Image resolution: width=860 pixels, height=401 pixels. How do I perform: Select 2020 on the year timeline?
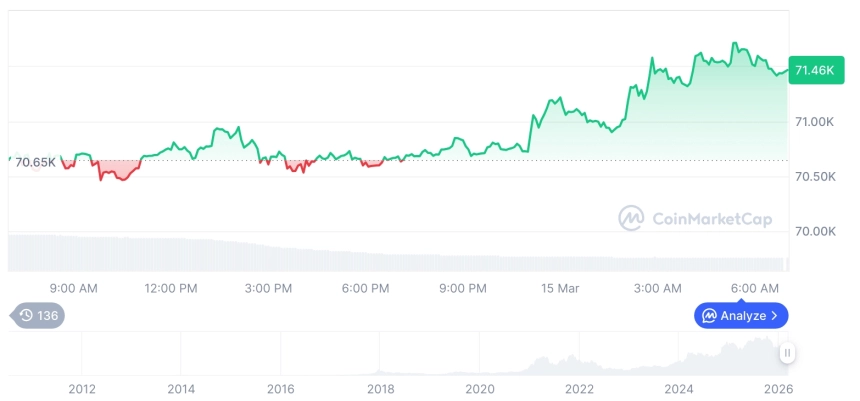(x=480, y=389)
